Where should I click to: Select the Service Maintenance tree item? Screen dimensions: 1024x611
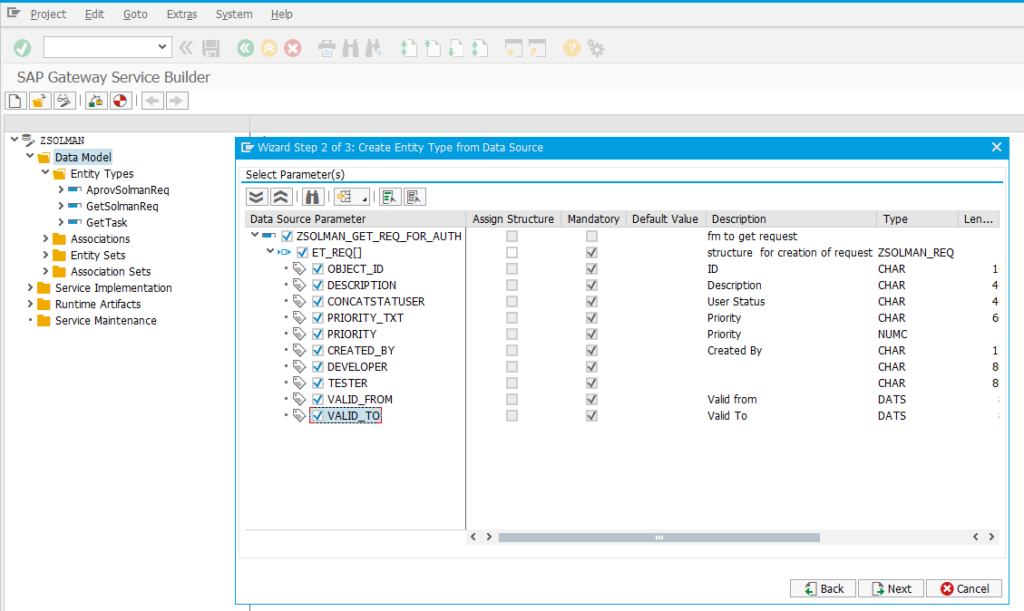pyautogui.click(x=106, y=321)
